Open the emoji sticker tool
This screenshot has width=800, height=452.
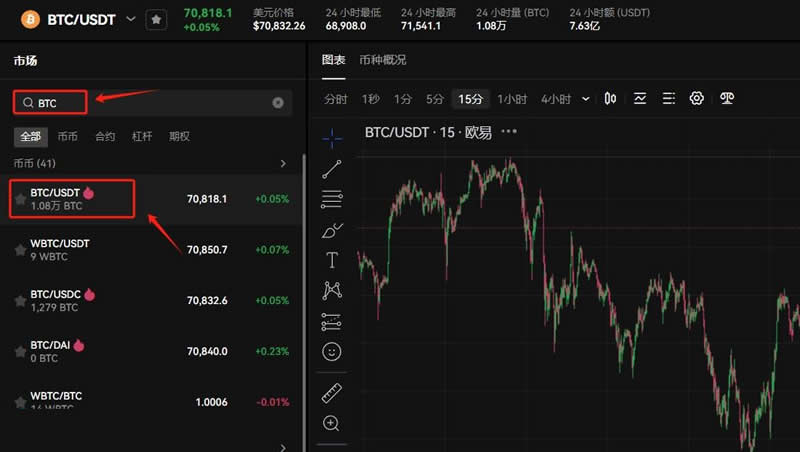[x=332, y=352]
